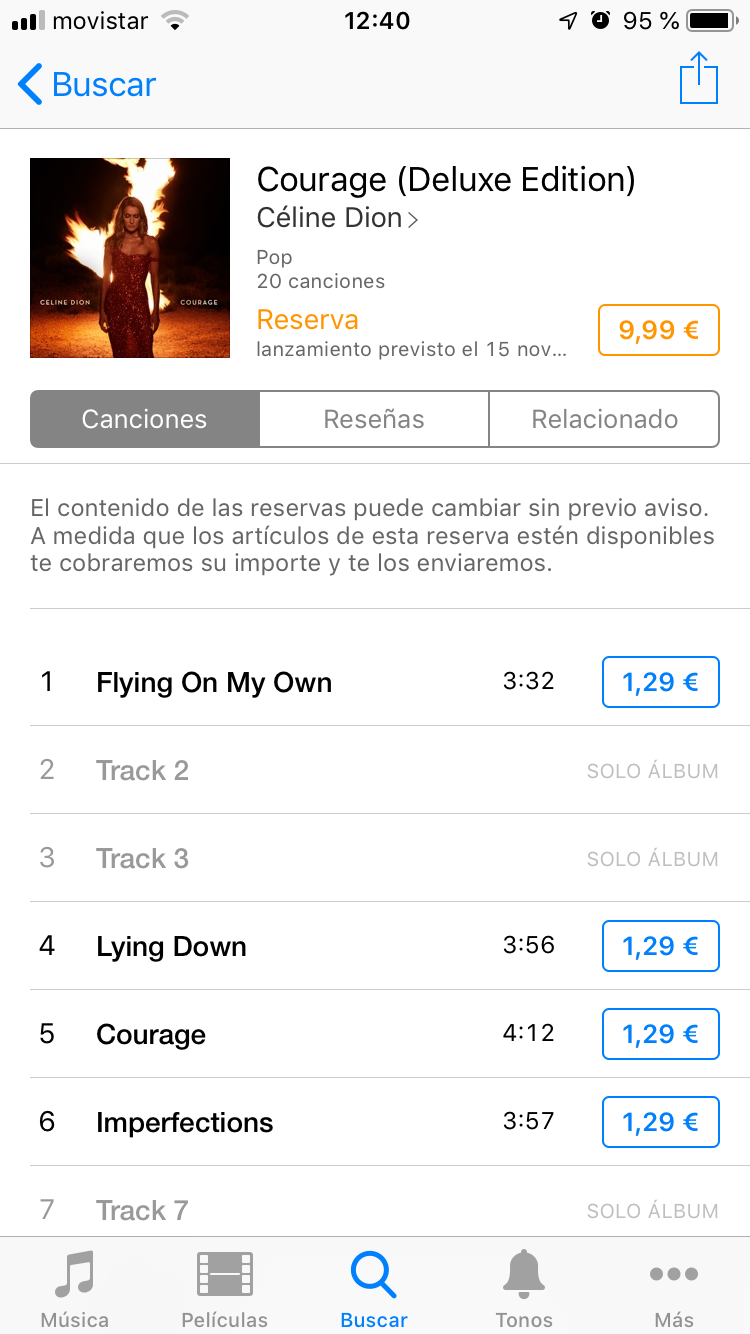Tap the Courage album cover artwork

click(x=130, y=258)
